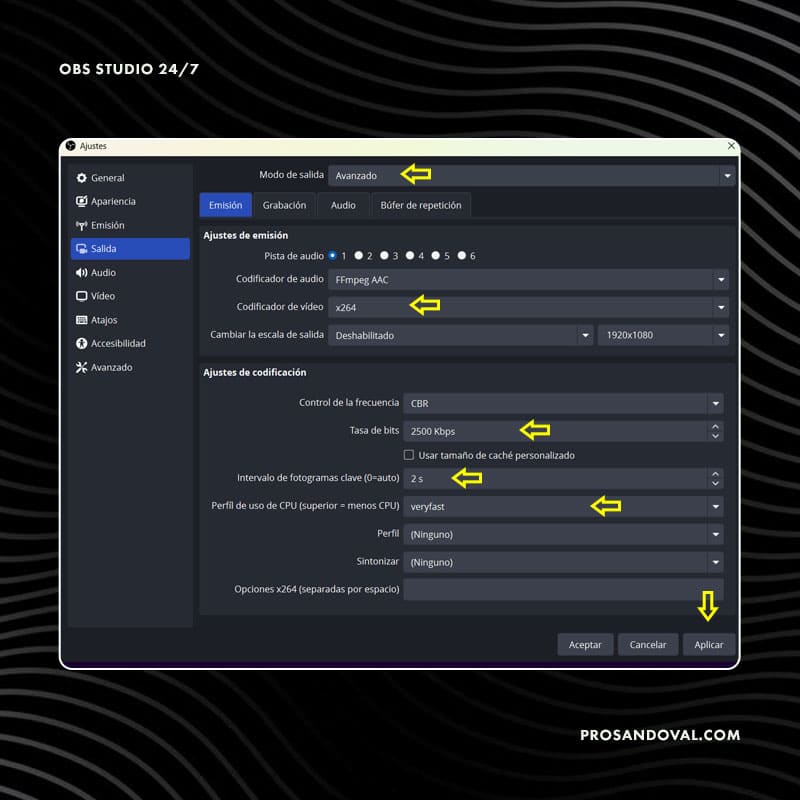Select audio track 3 radio button
800x800 pixels.
[x=384, y=256]
